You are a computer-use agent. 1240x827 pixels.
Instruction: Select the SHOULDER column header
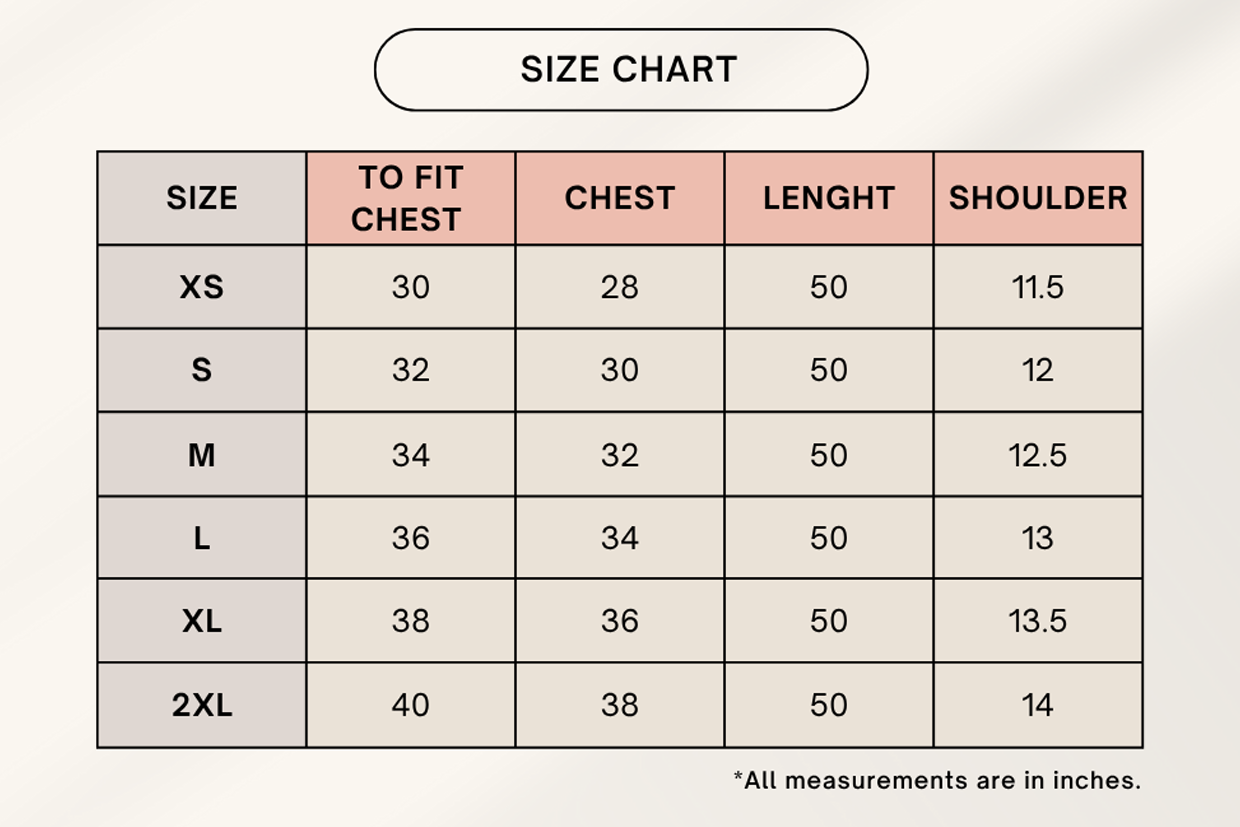(x=1038, y=198)
